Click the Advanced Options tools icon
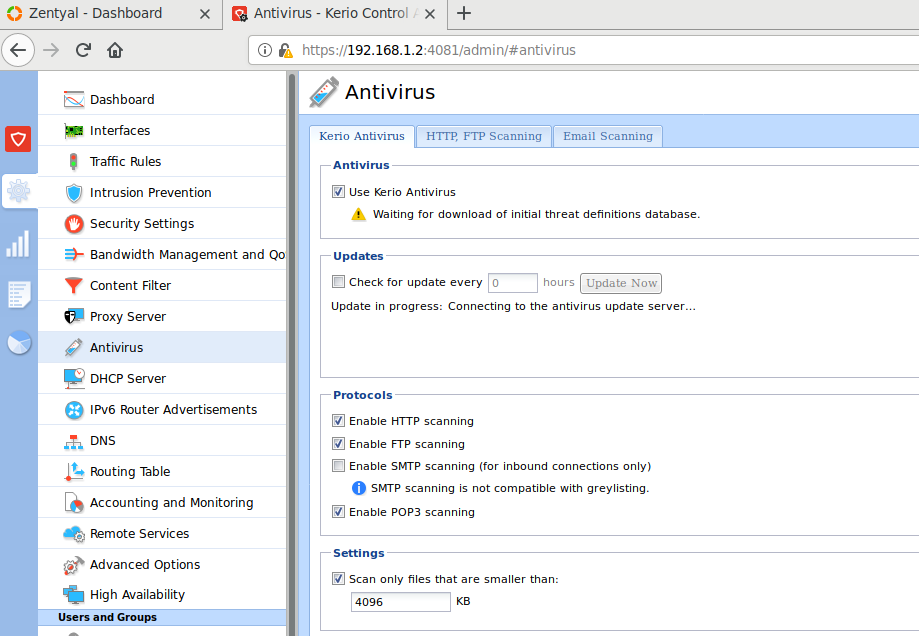 [x=74, y=565]
